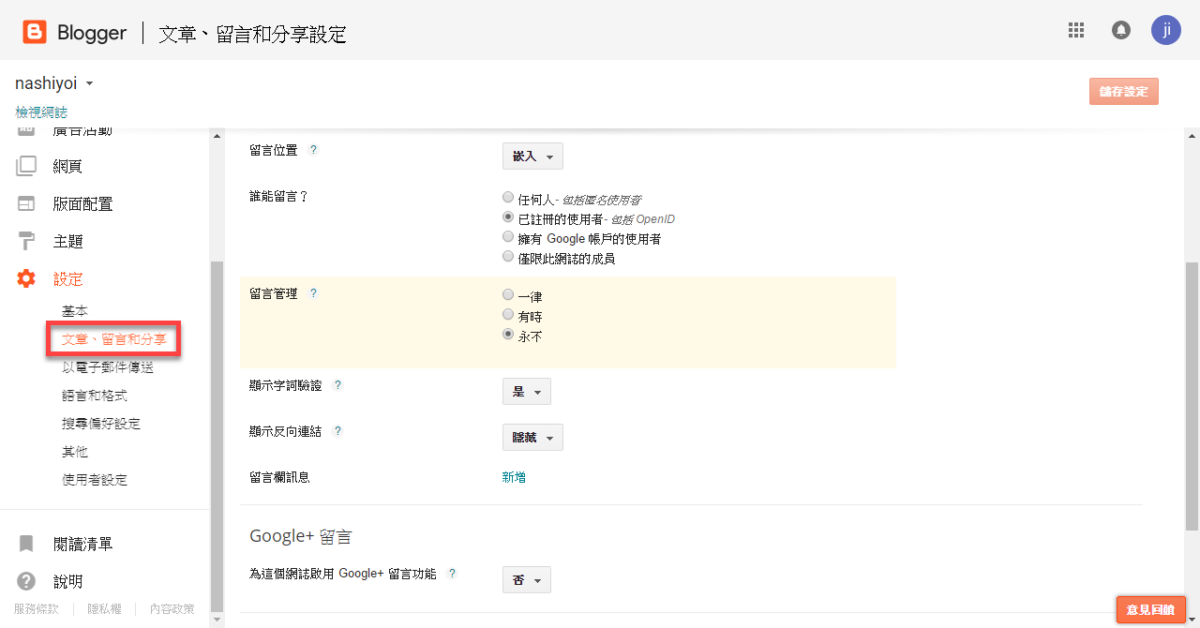Select 擁有 Google 帳戶的使用者 radio option
Viewport: 1200px width, 628px height.
tap(508, 237)
